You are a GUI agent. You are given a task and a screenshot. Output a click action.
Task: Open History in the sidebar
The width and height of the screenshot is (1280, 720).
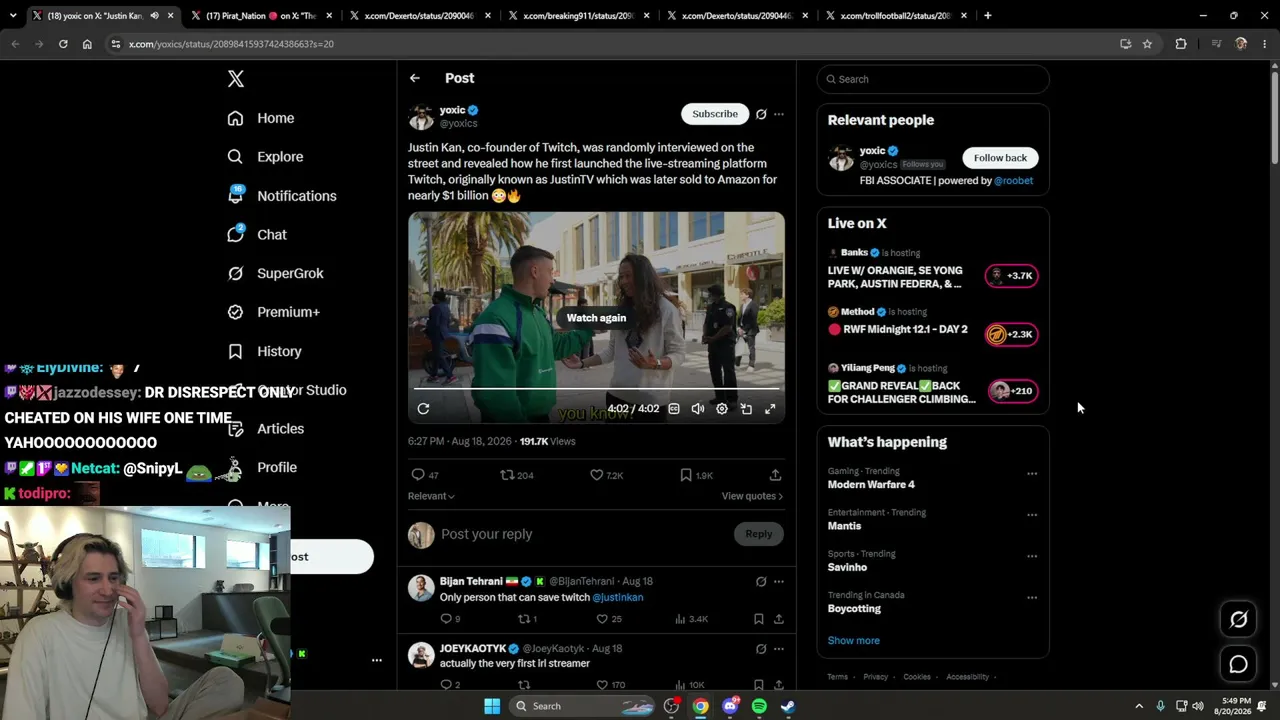pos(264,351)
